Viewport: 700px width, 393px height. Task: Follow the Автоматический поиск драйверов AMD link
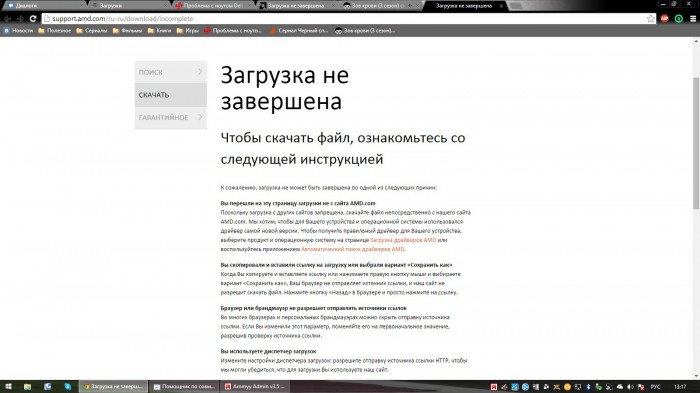(353, 249)
